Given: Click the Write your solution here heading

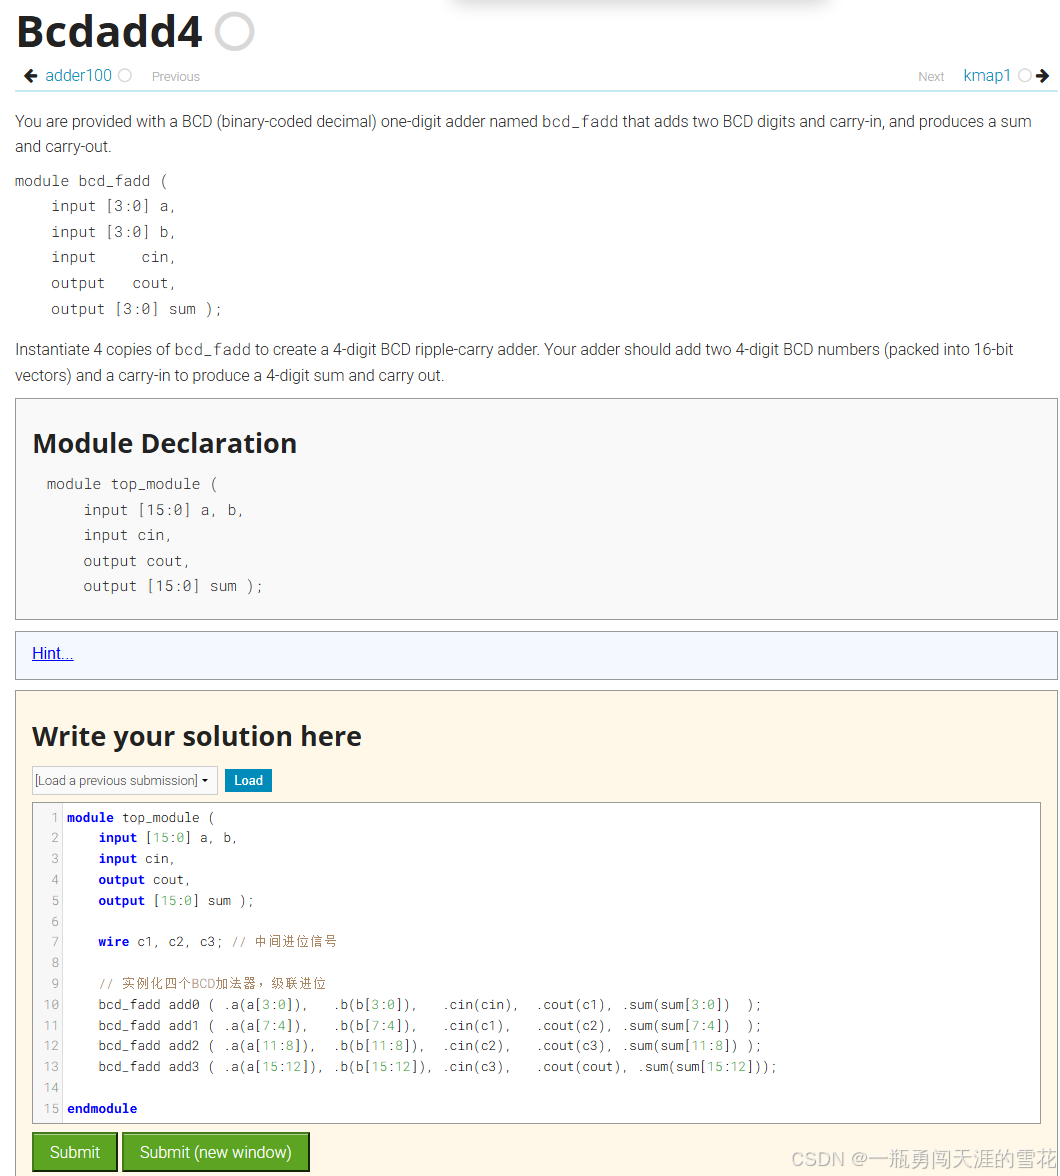Looking at the screenshot, I should (x=197, y=736).
